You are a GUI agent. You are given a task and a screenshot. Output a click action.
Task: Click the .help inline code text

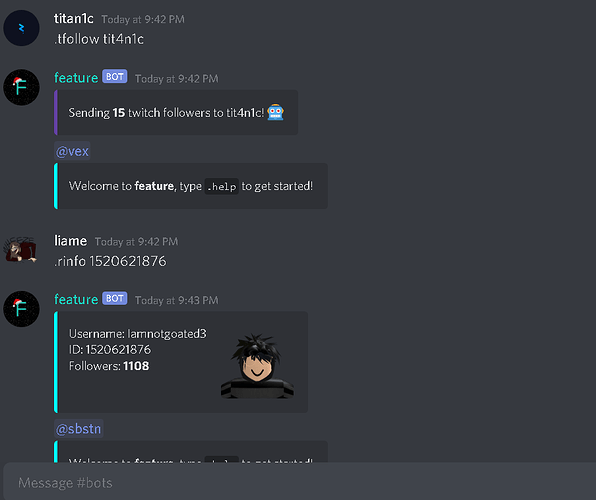tap(222, 186)
